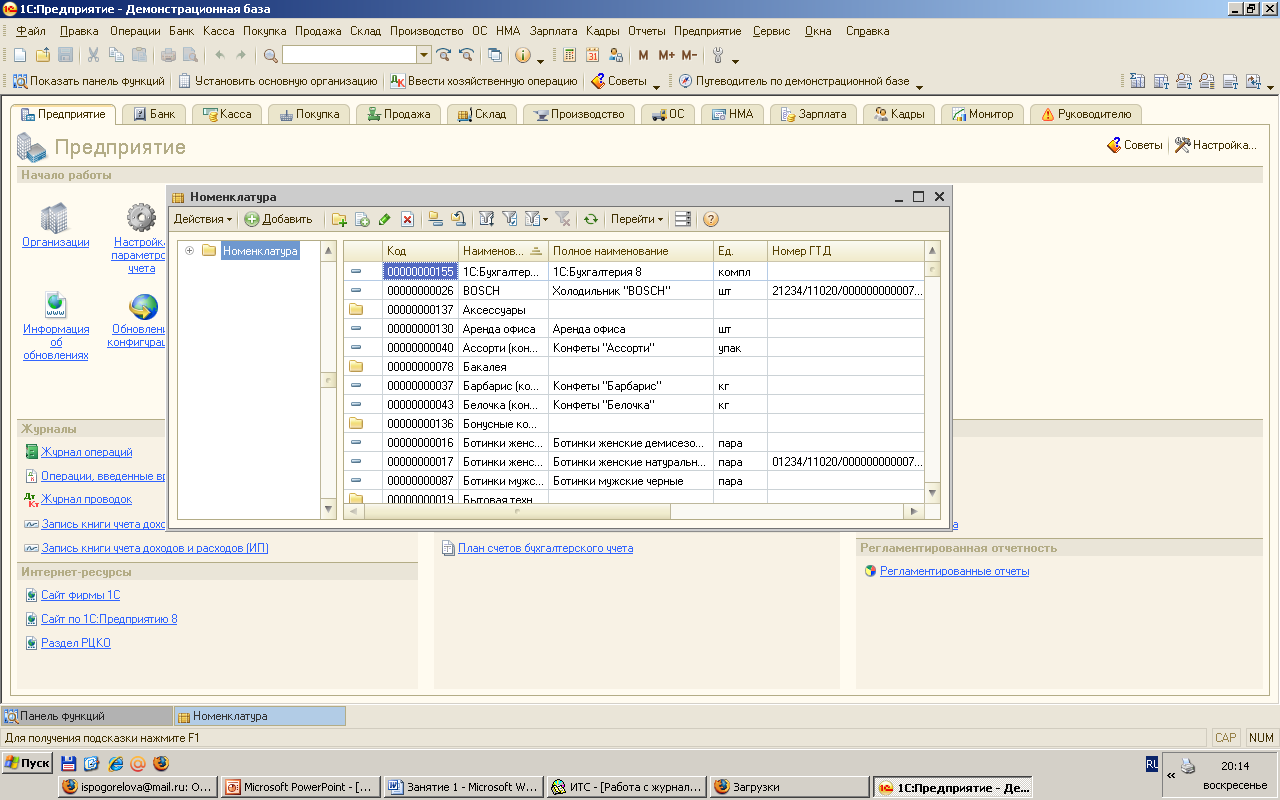1280x800 pixels.
Task: Click the Edit pencil icon in Номенклатура
Action: [x=385, y=219]
